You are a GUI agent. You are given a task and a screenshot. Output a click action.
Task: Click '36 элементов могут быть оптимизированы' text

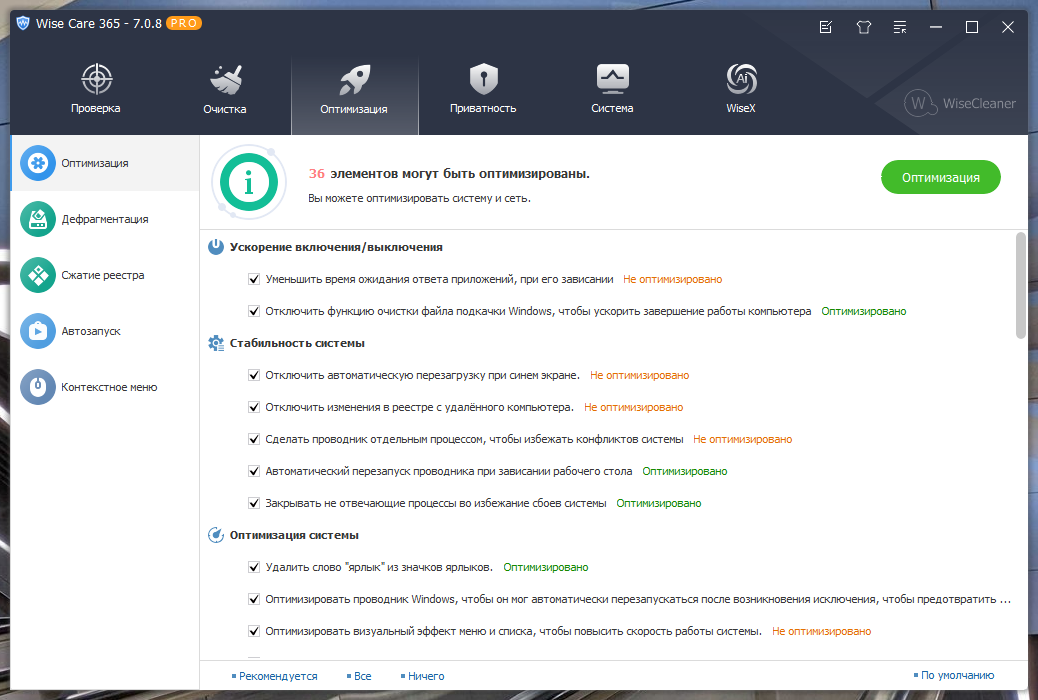pos(449,174)
